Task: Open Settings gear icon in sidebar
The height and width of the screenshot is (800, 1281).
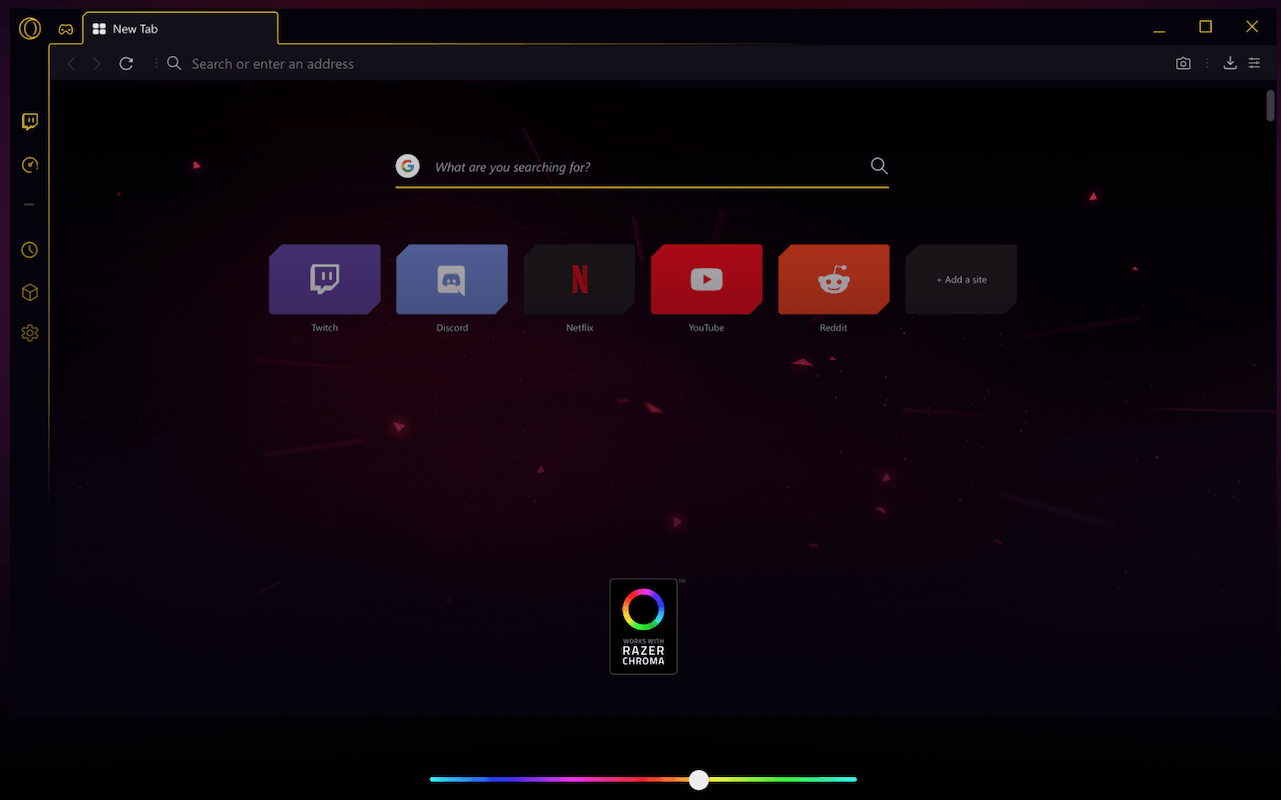Action: tap(30, 333)
